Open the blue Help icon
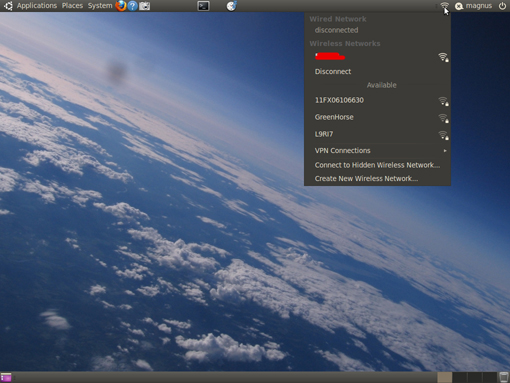This screenshot has height=383, width=510. 132,6
